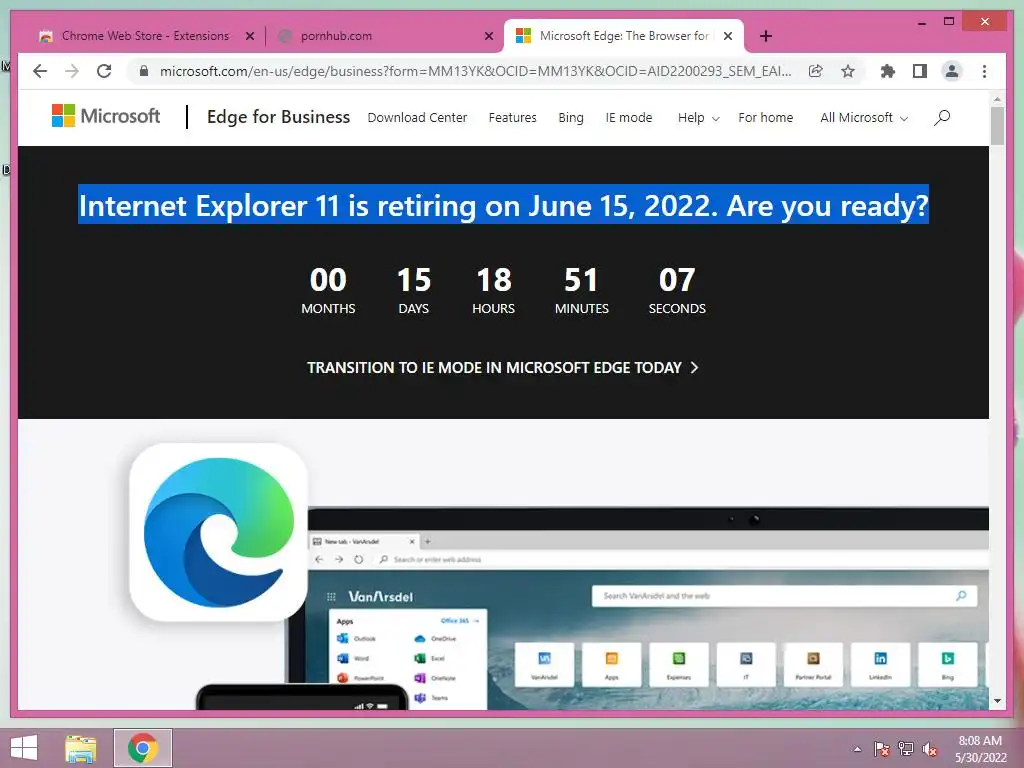Click the vertical scrollbar thumb
The width and height of the screenshot is (1024, 768).
pos(997,125)
